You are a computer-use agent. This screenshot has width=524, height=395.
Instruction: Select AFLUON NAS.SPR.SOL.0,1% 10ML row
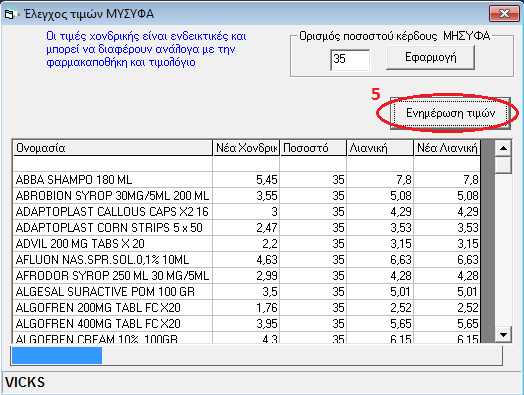coord(247,260)
